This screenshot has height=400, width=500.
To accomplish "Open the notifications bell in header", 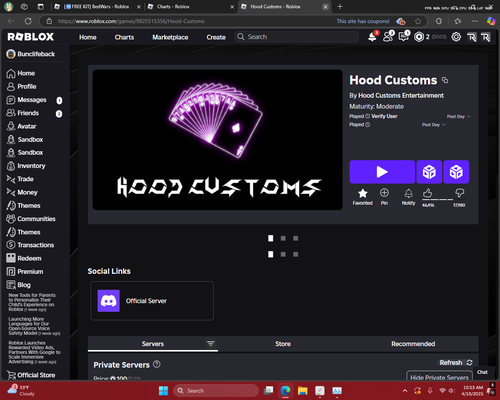I will pyautogui.click(x=372, y=37).
